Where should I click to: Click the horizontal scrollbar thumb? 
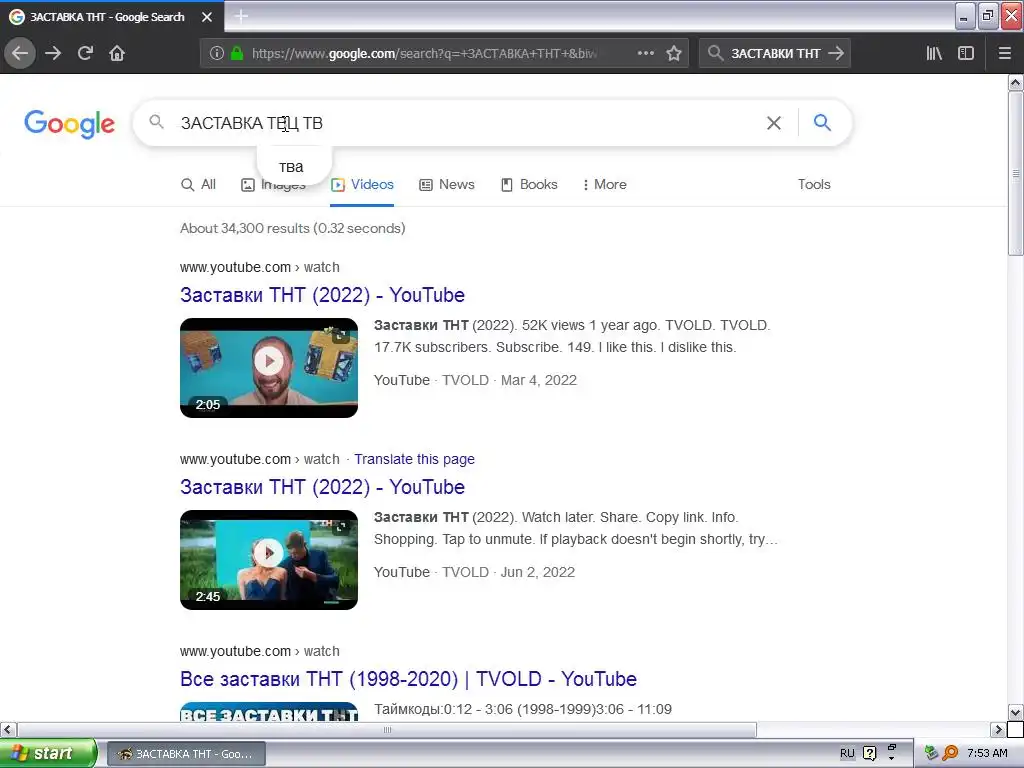click(x=387, y=729)
